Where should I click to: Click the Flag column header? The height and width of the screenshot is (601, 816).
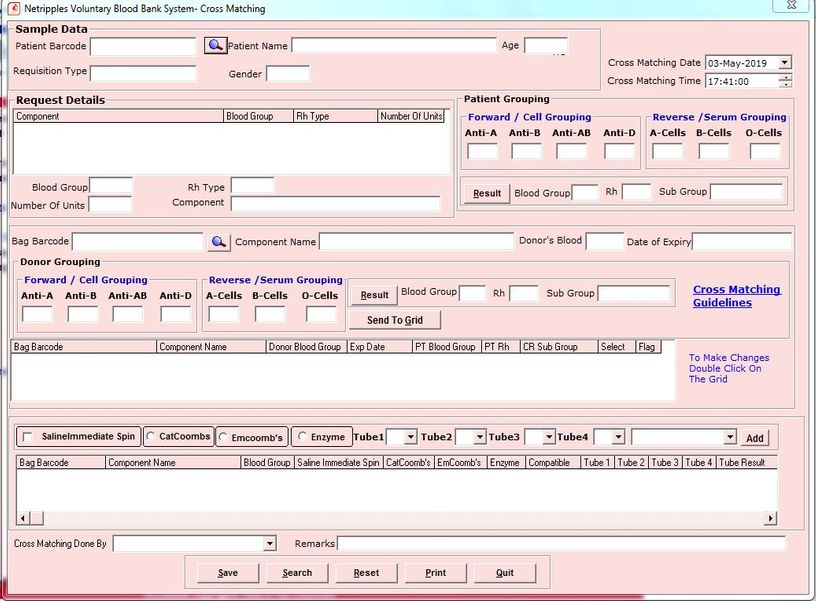[648, 347]
